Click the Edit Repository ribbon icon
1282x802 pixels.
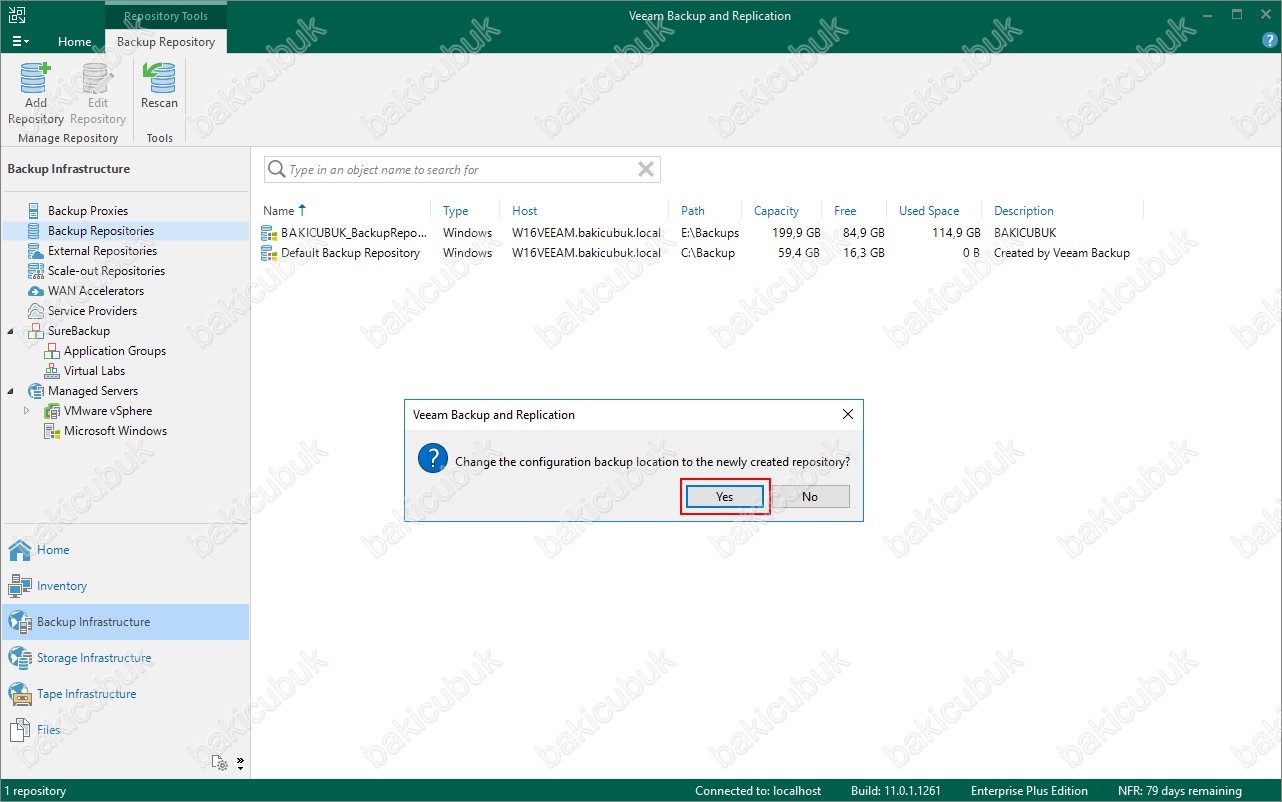tap(97, 93)
